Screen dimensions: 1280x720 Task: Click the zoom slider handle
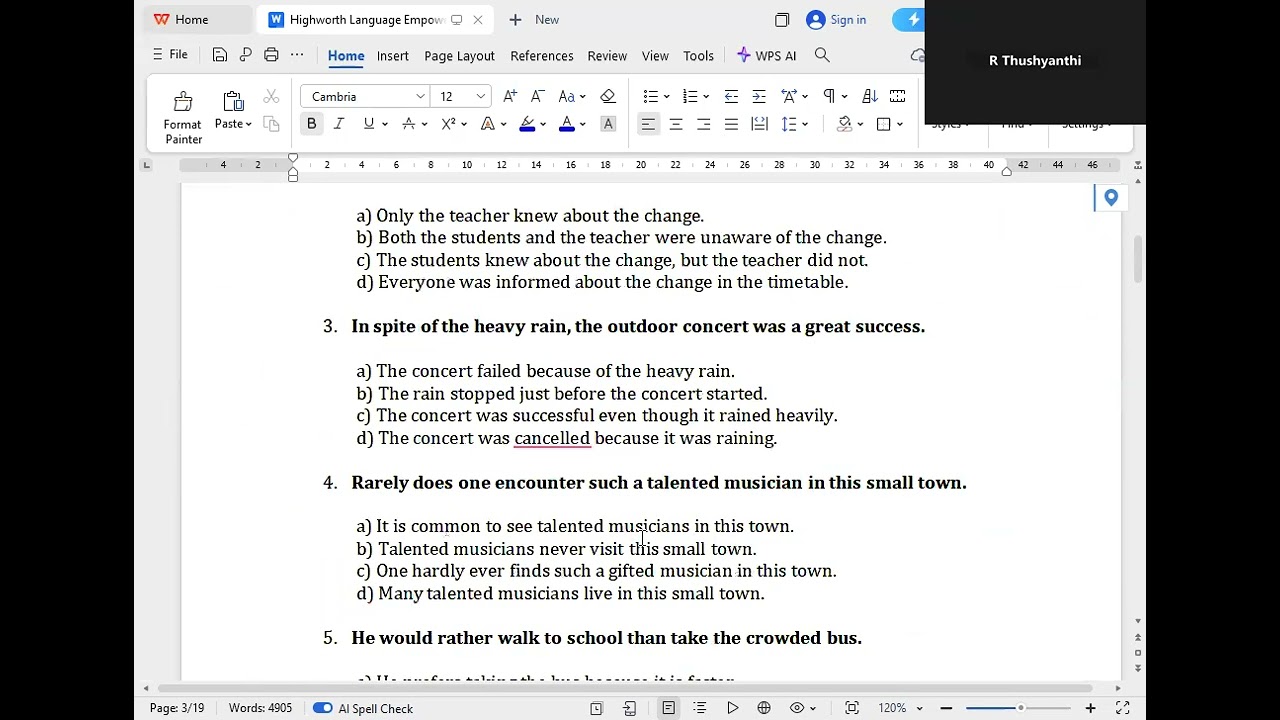point(1020,708)
